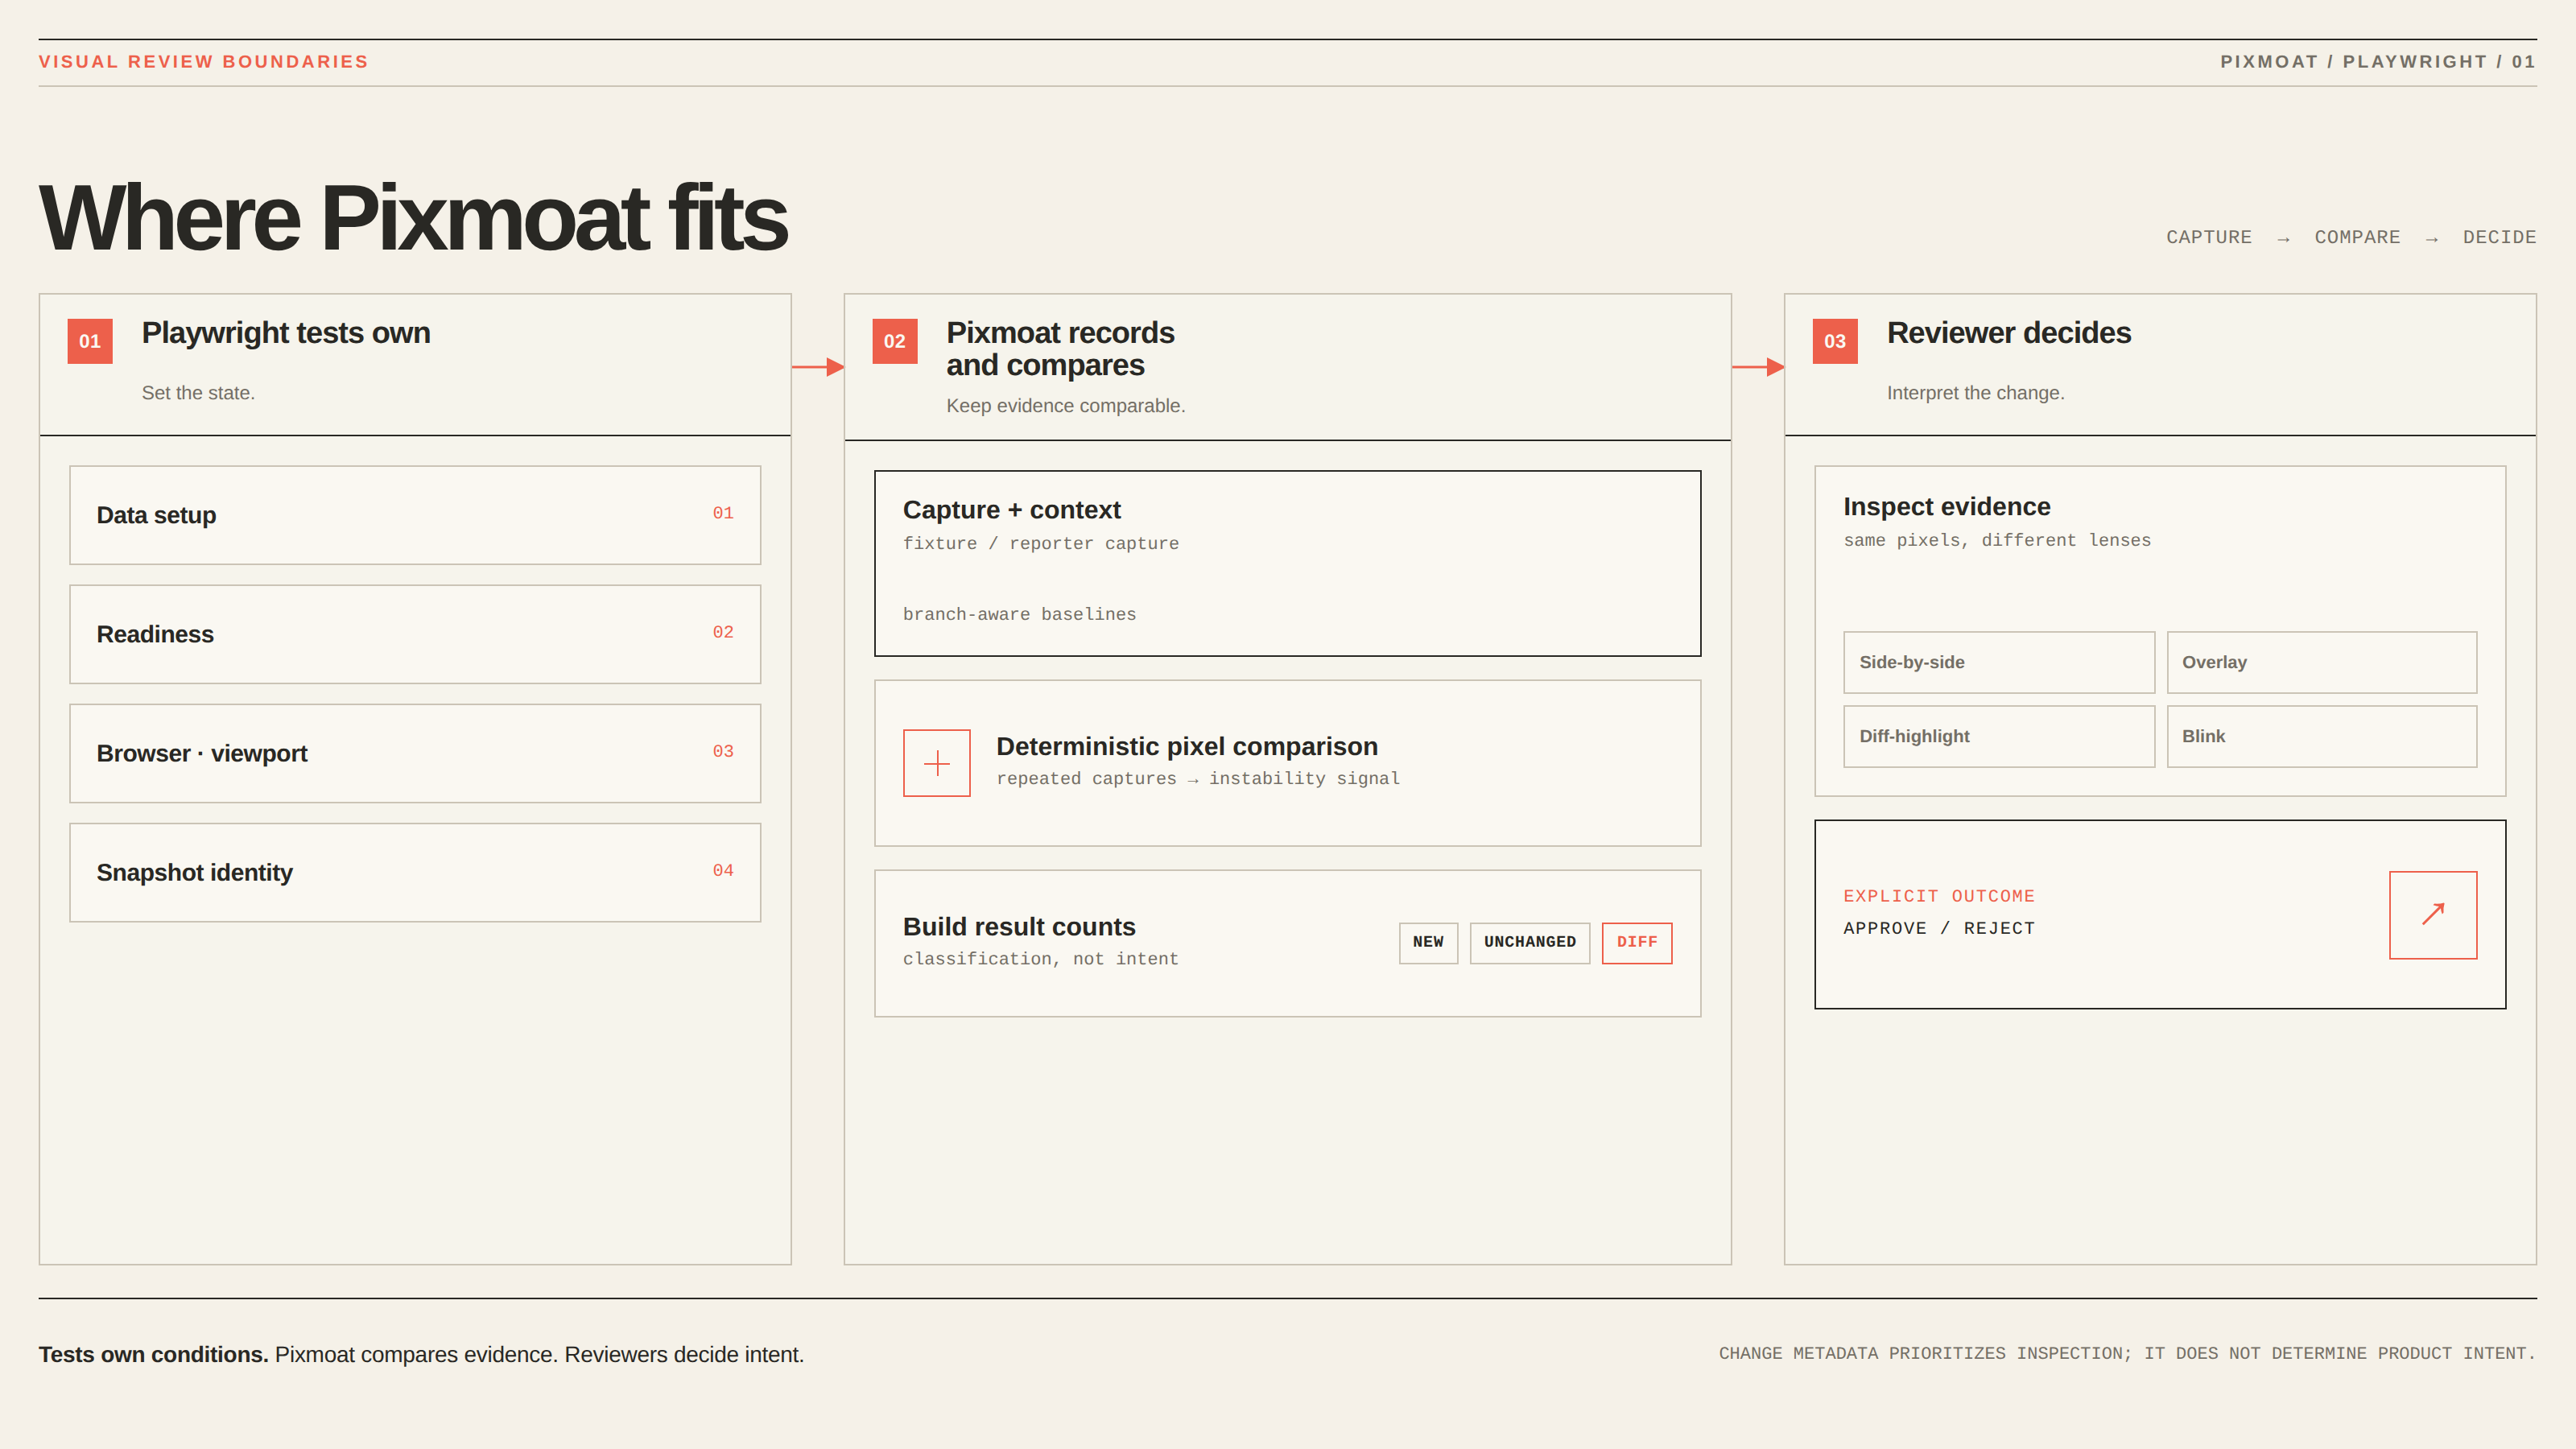Screen dimensions: 2576x1449
Task: Click the fixture / reporter capture line
Action: (x=1040, y=543)
